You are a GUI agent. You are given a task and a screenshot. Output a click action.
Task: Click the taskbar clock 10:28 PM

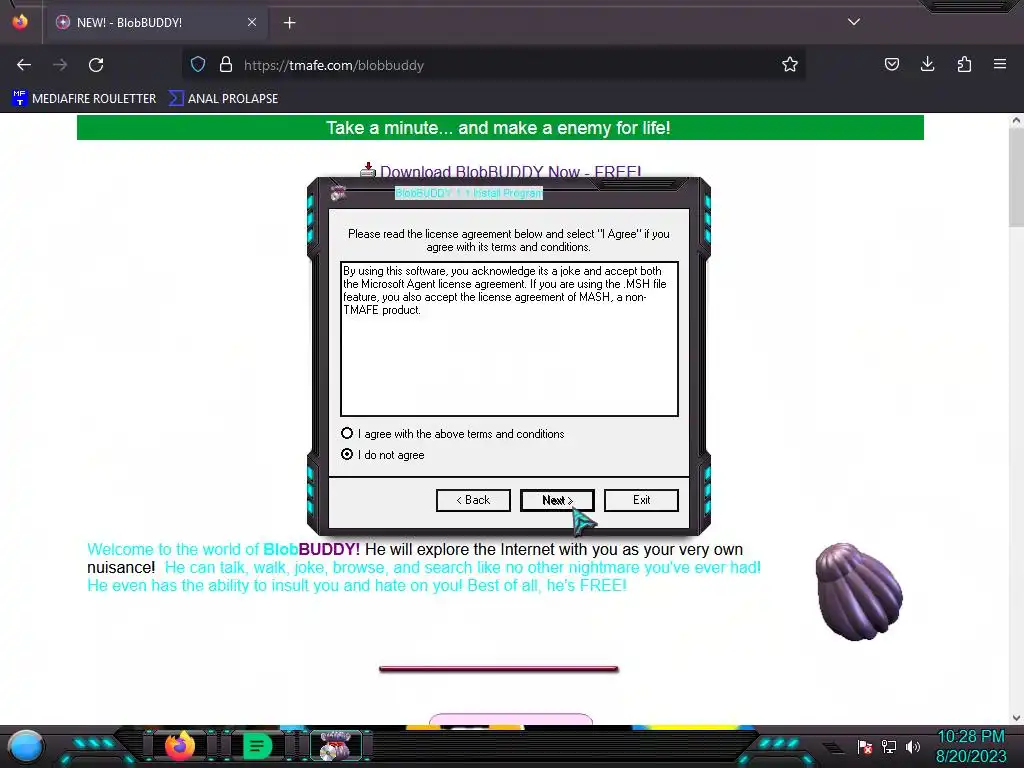click(970, 737)
